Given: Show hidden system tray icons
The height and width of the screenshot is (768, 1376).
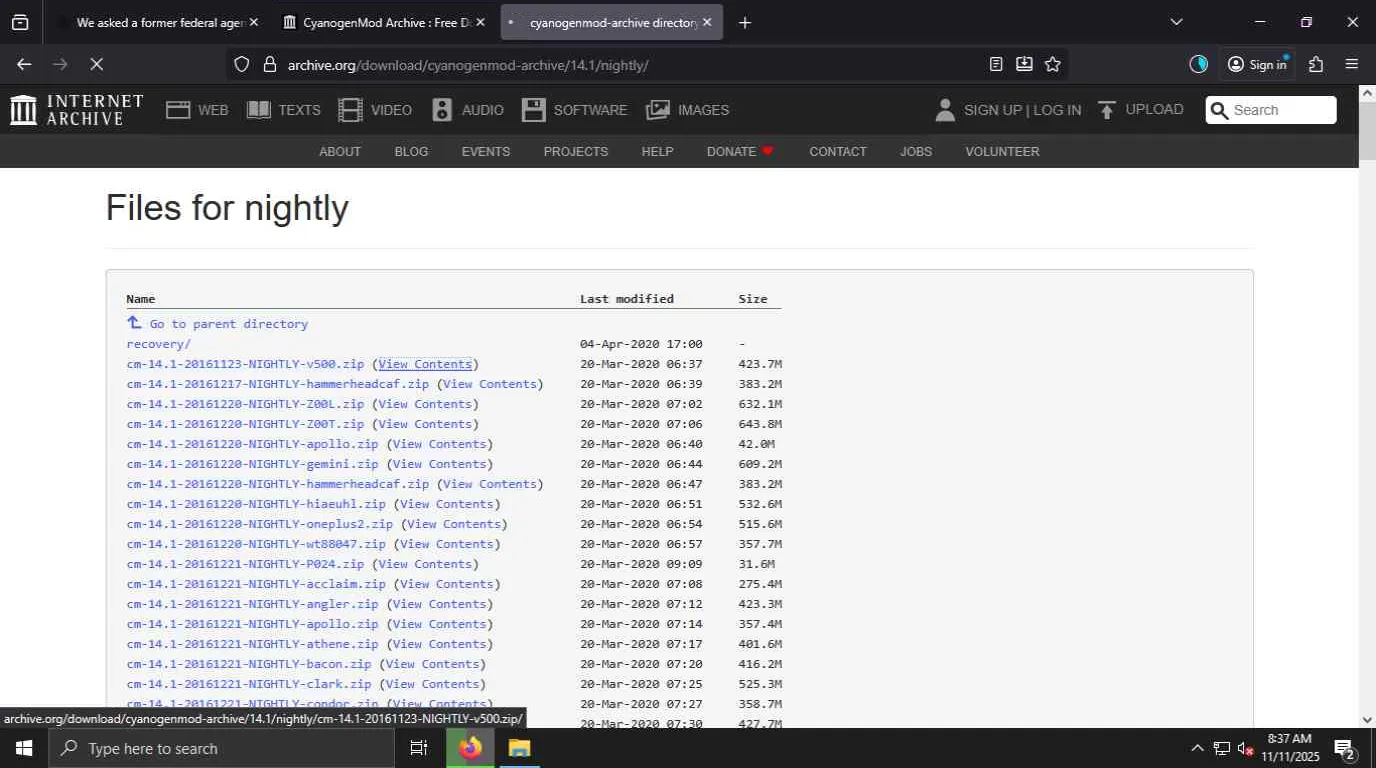Looking at the screenshot, I should [x=1197, y=748].
